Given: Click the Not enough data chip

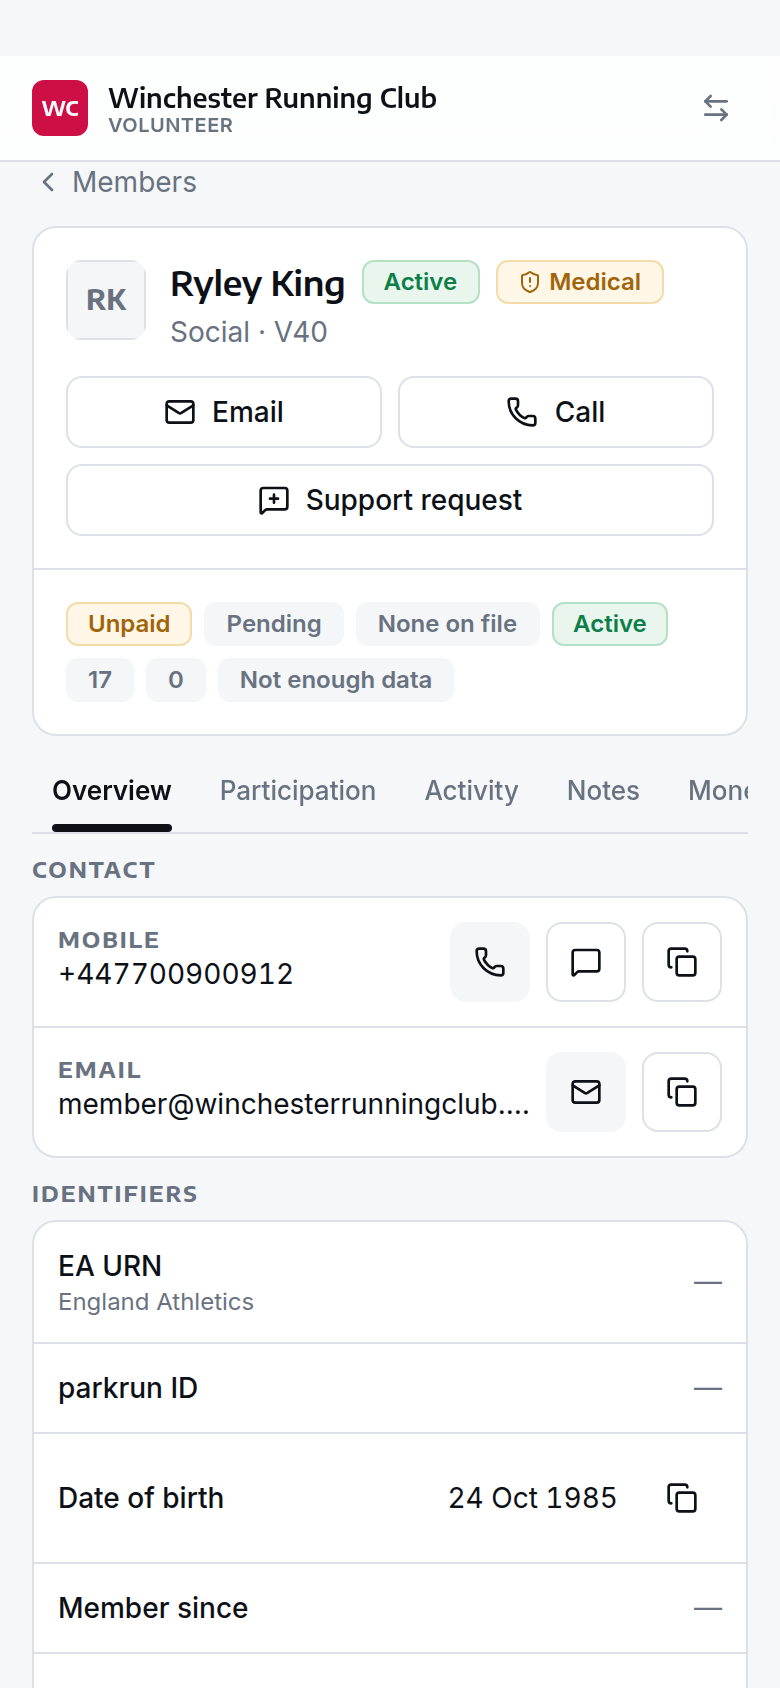Looking at the screenshot, I should point(336,680).
